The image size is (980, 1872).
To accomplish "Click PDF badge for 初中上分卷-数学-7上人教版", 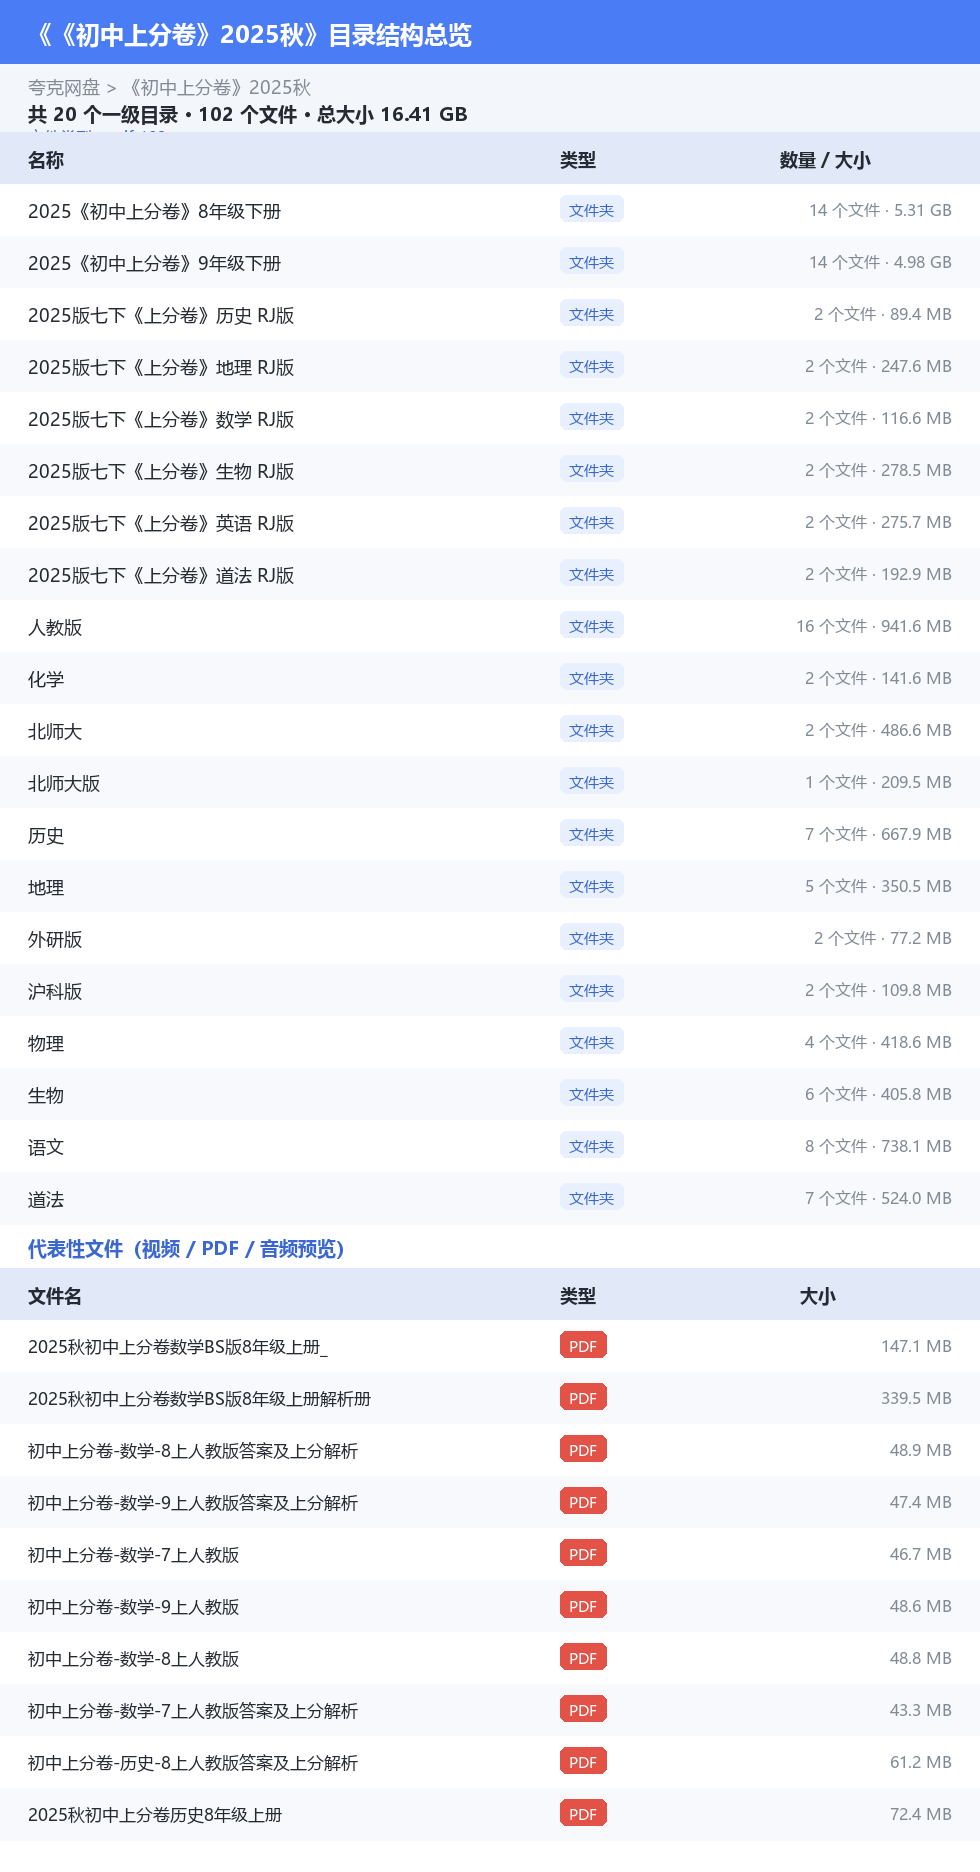I will 583,1554.
